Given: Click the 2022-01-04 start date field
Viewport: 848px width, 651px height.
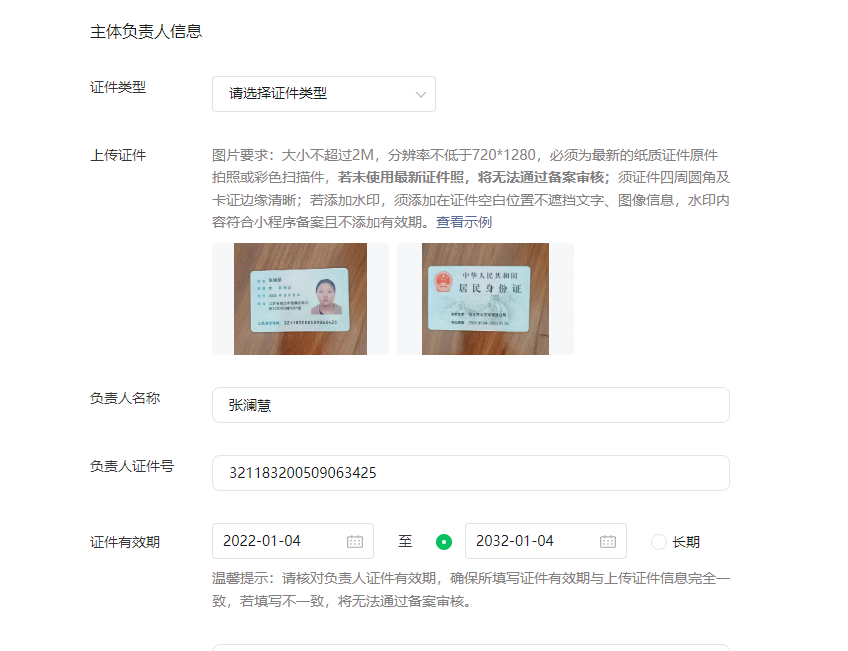Looking at the screenshot, I should [293, 541].
